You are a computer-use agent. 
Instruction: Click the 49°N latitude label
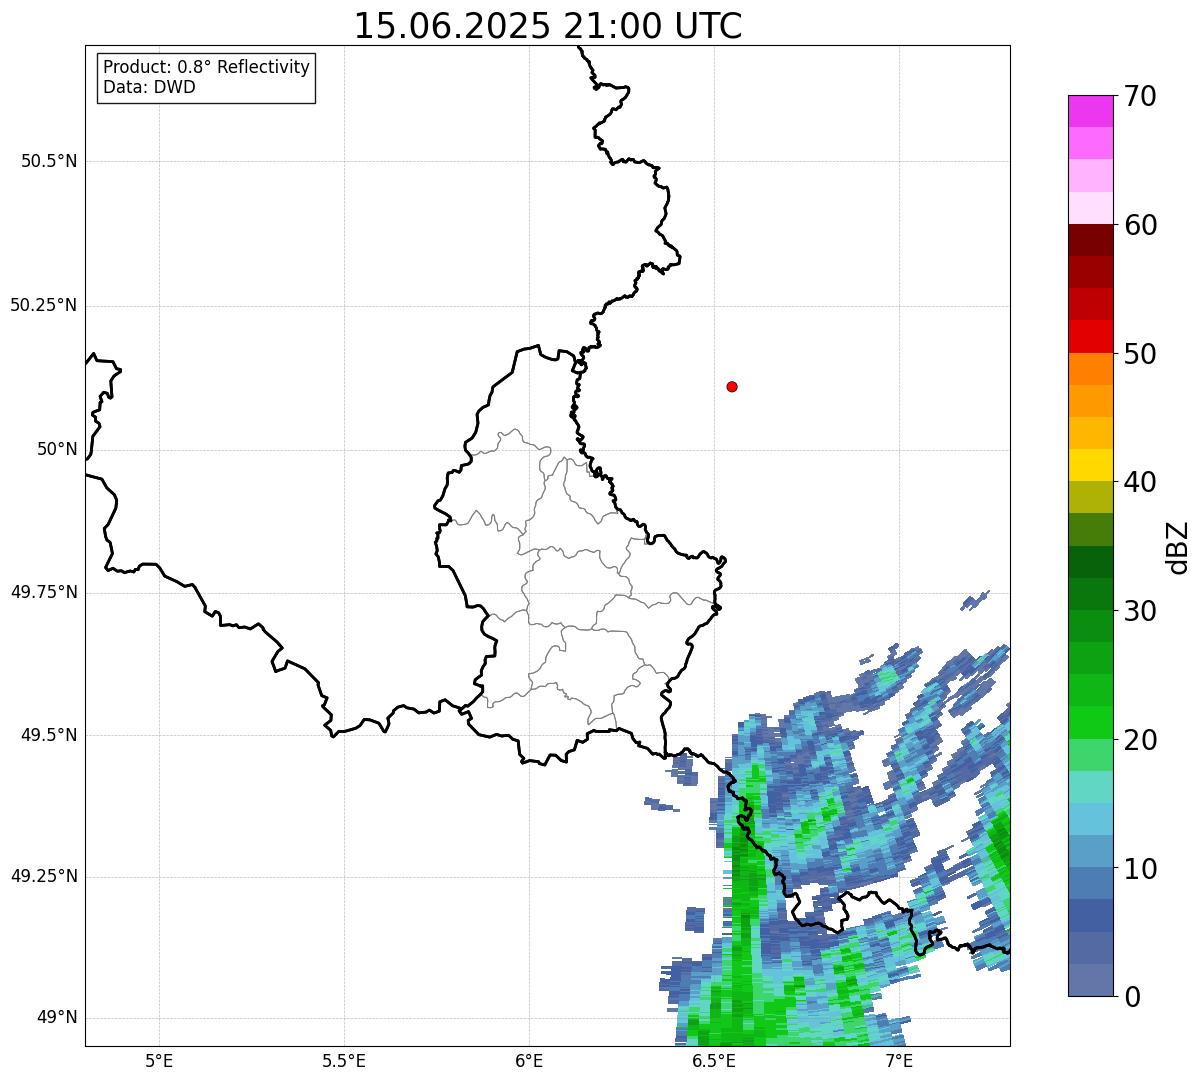(x=57, y=1017)
